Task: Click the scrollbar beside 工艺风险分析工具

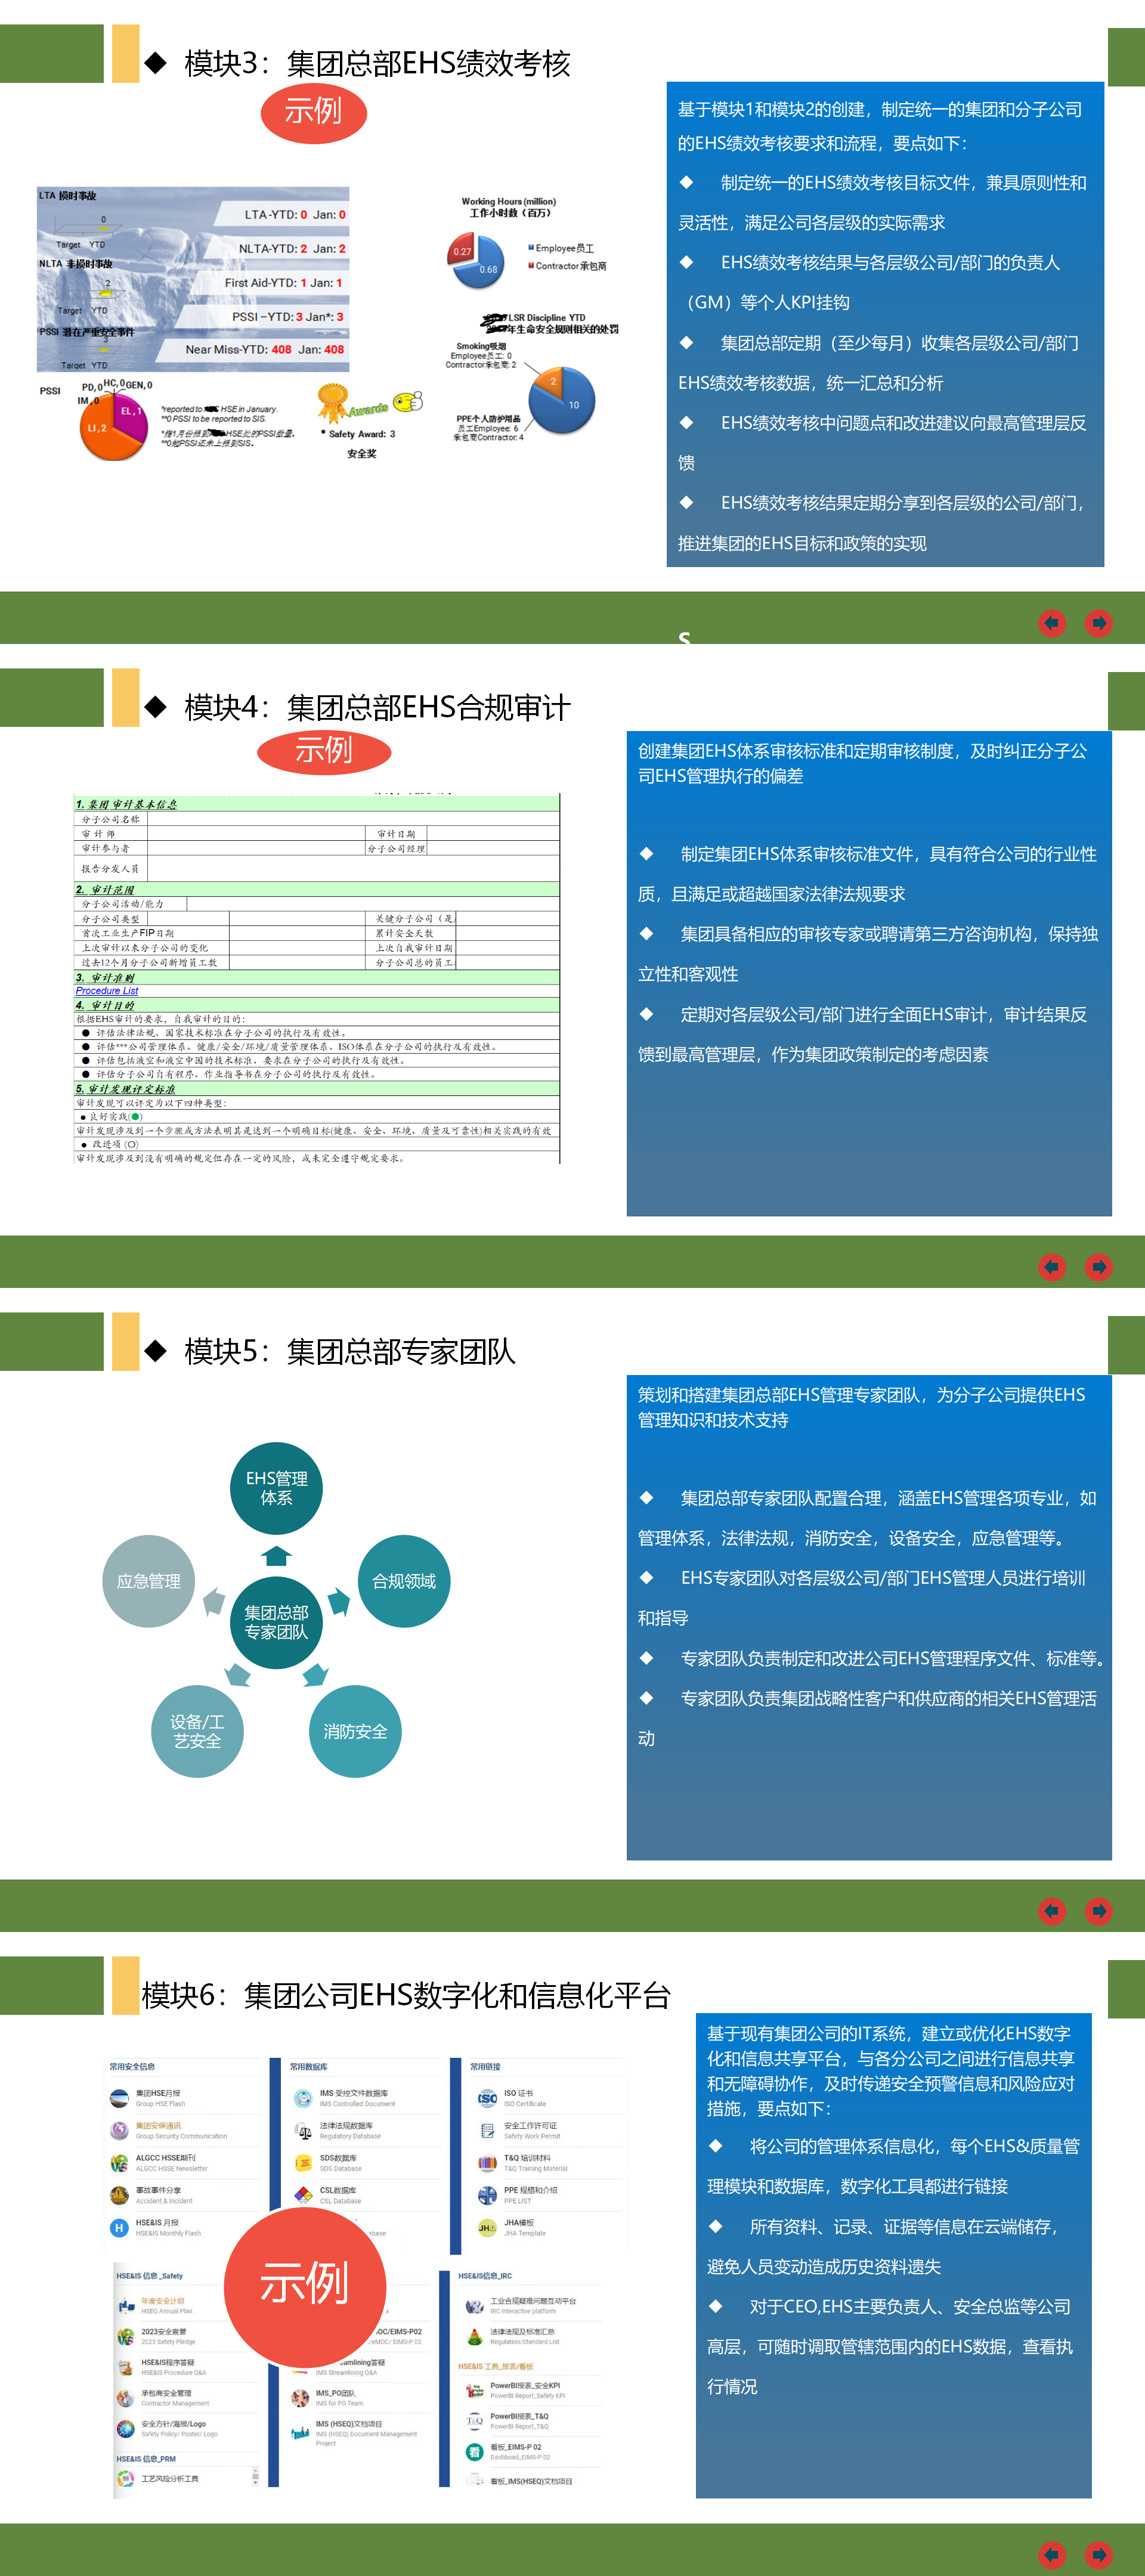Action: coord(255,2477)
